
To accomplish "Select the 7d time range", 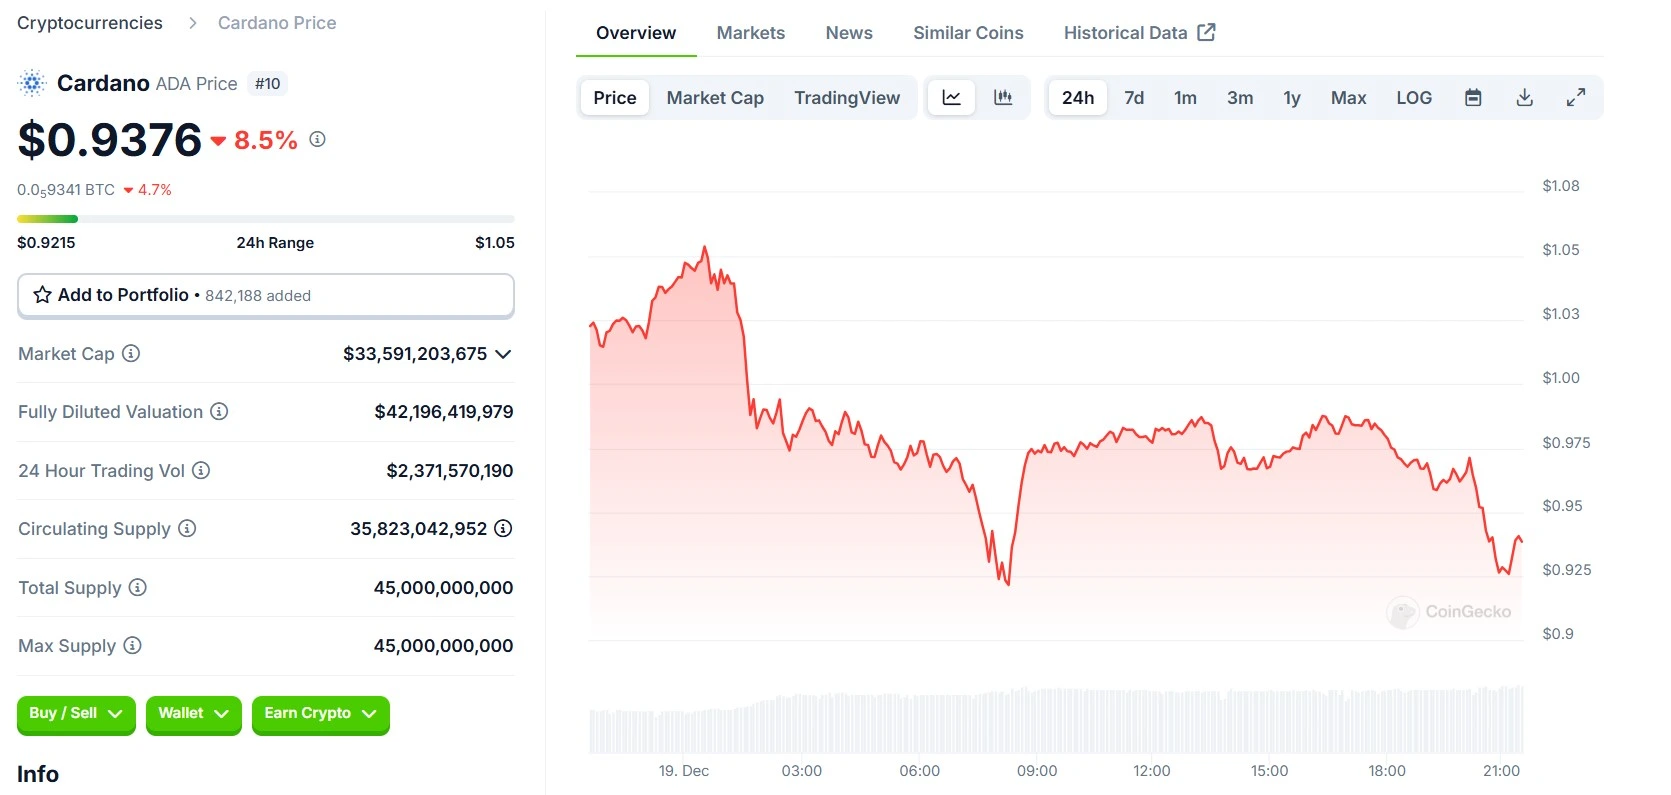I will click(1134, 98).
